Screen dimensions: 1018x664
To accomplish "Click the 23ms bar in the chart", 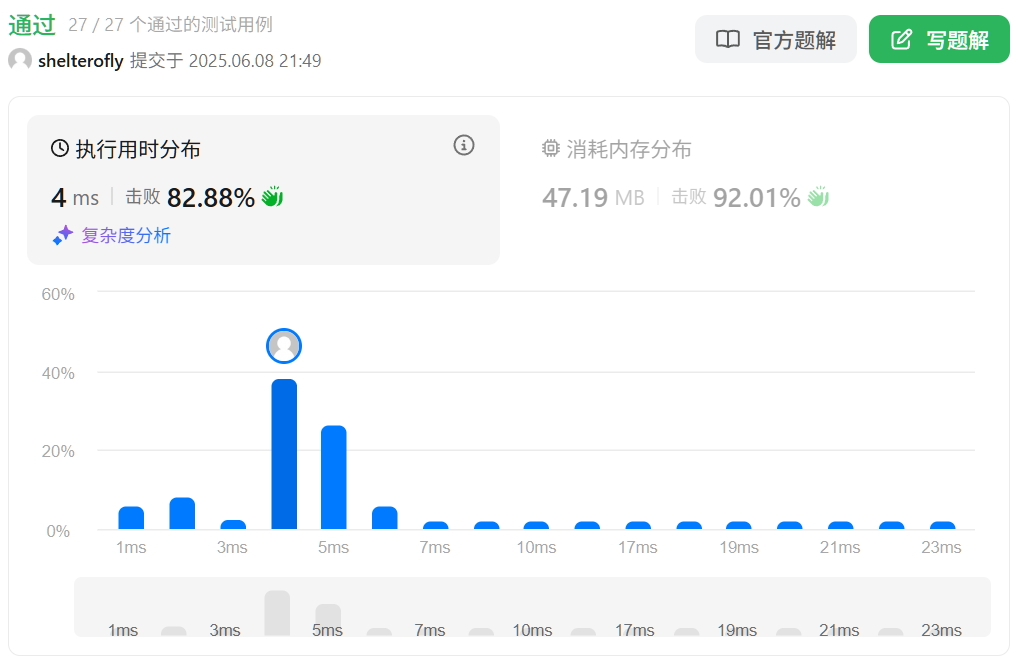I will coord(943,526).
